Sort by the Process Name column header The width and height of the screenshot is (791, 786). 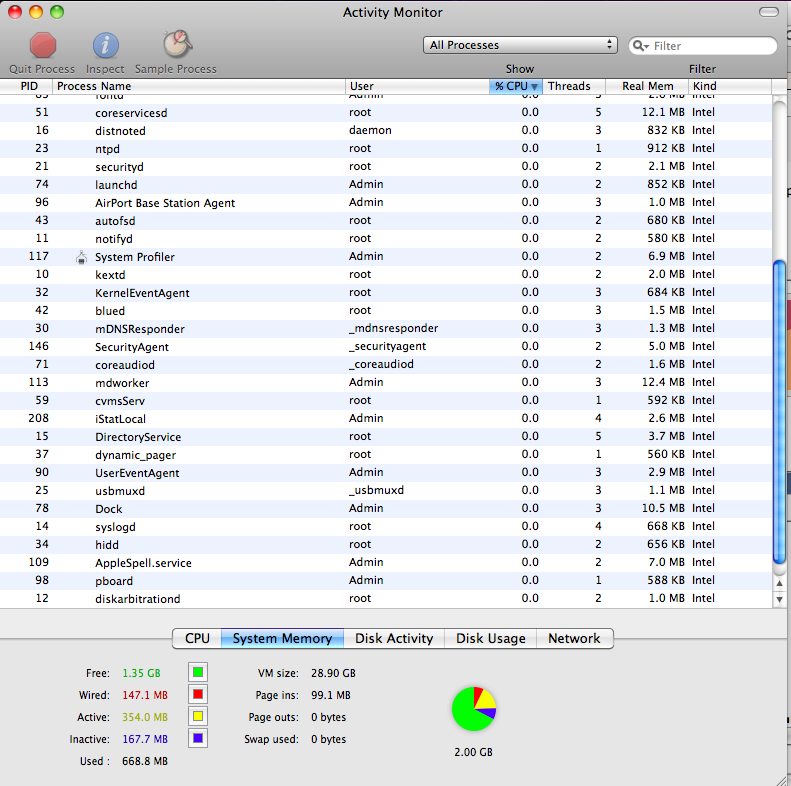coord(199,86)
